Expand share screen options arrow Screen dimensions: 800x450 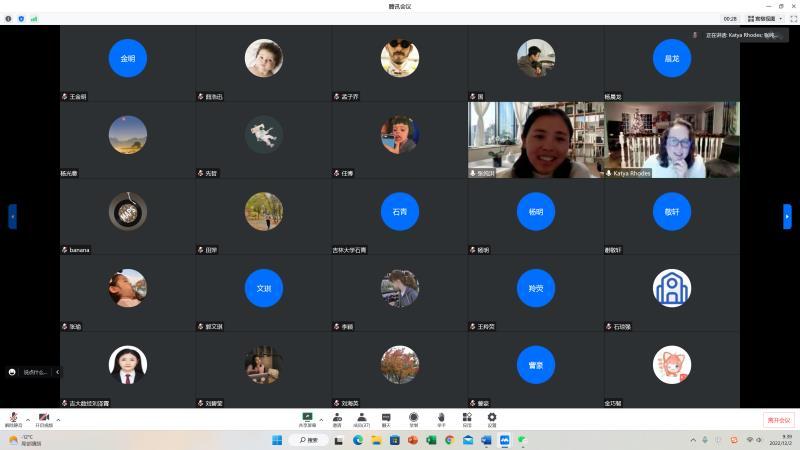[x=321, y=419]
